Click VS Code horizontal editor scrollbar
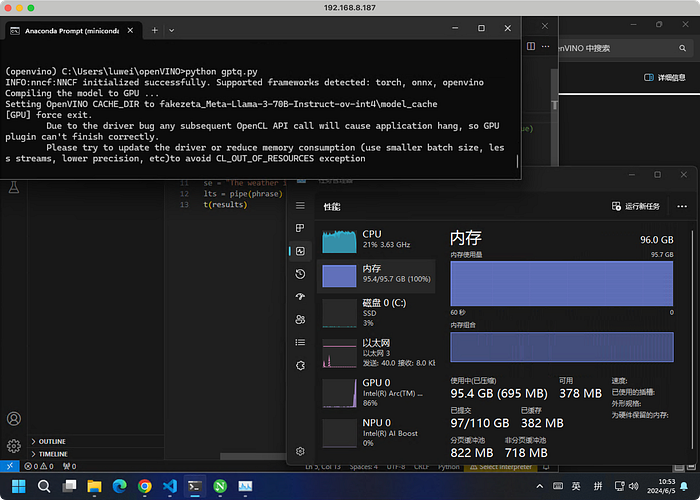 pyautogui.click(x=253, y=456)
